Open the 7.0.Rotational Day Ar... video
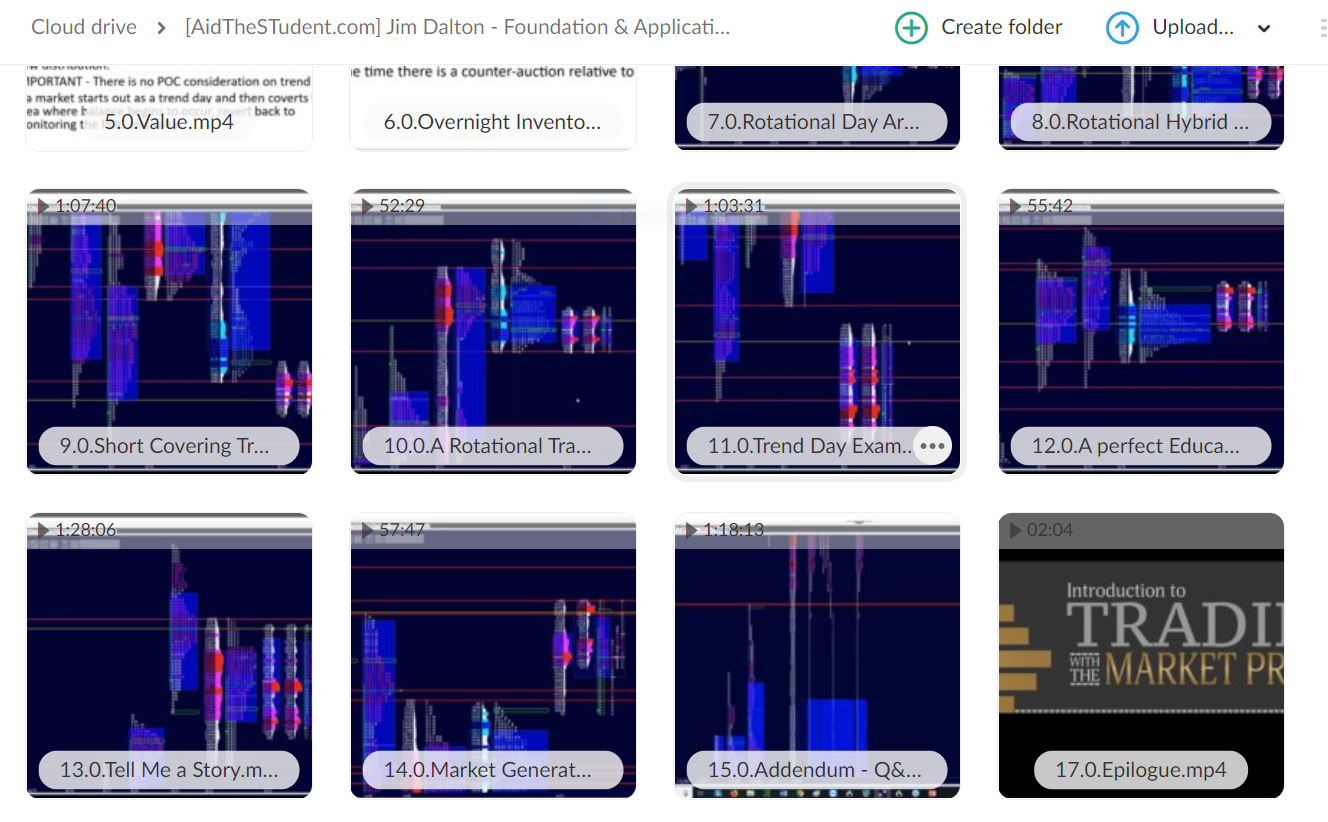 (x=817, y=107)
